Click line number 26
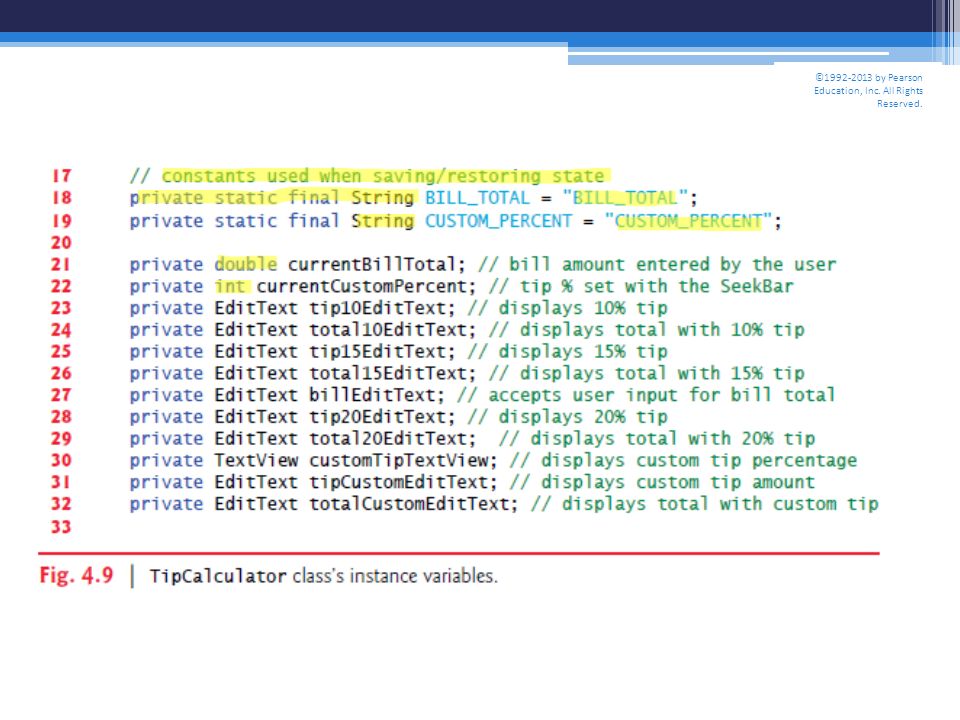This screenshot has width=960, height=720. (61, 373)
